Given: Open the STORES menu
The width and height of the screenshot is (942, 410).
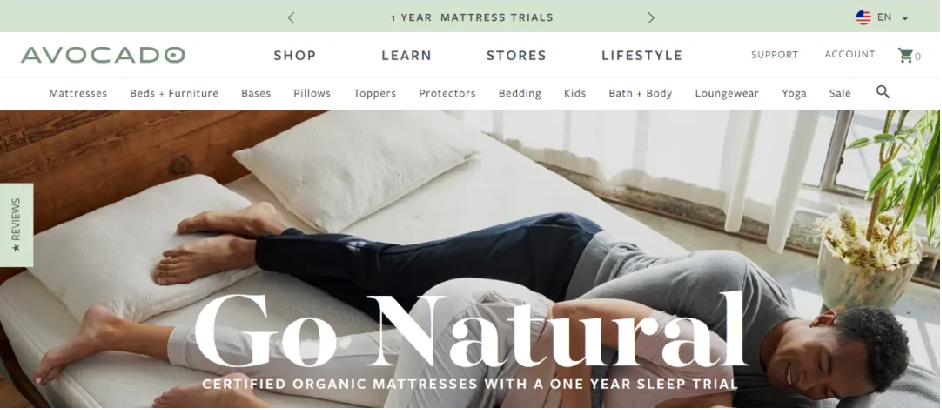Looking at the screenshot, I should (516, 55).
